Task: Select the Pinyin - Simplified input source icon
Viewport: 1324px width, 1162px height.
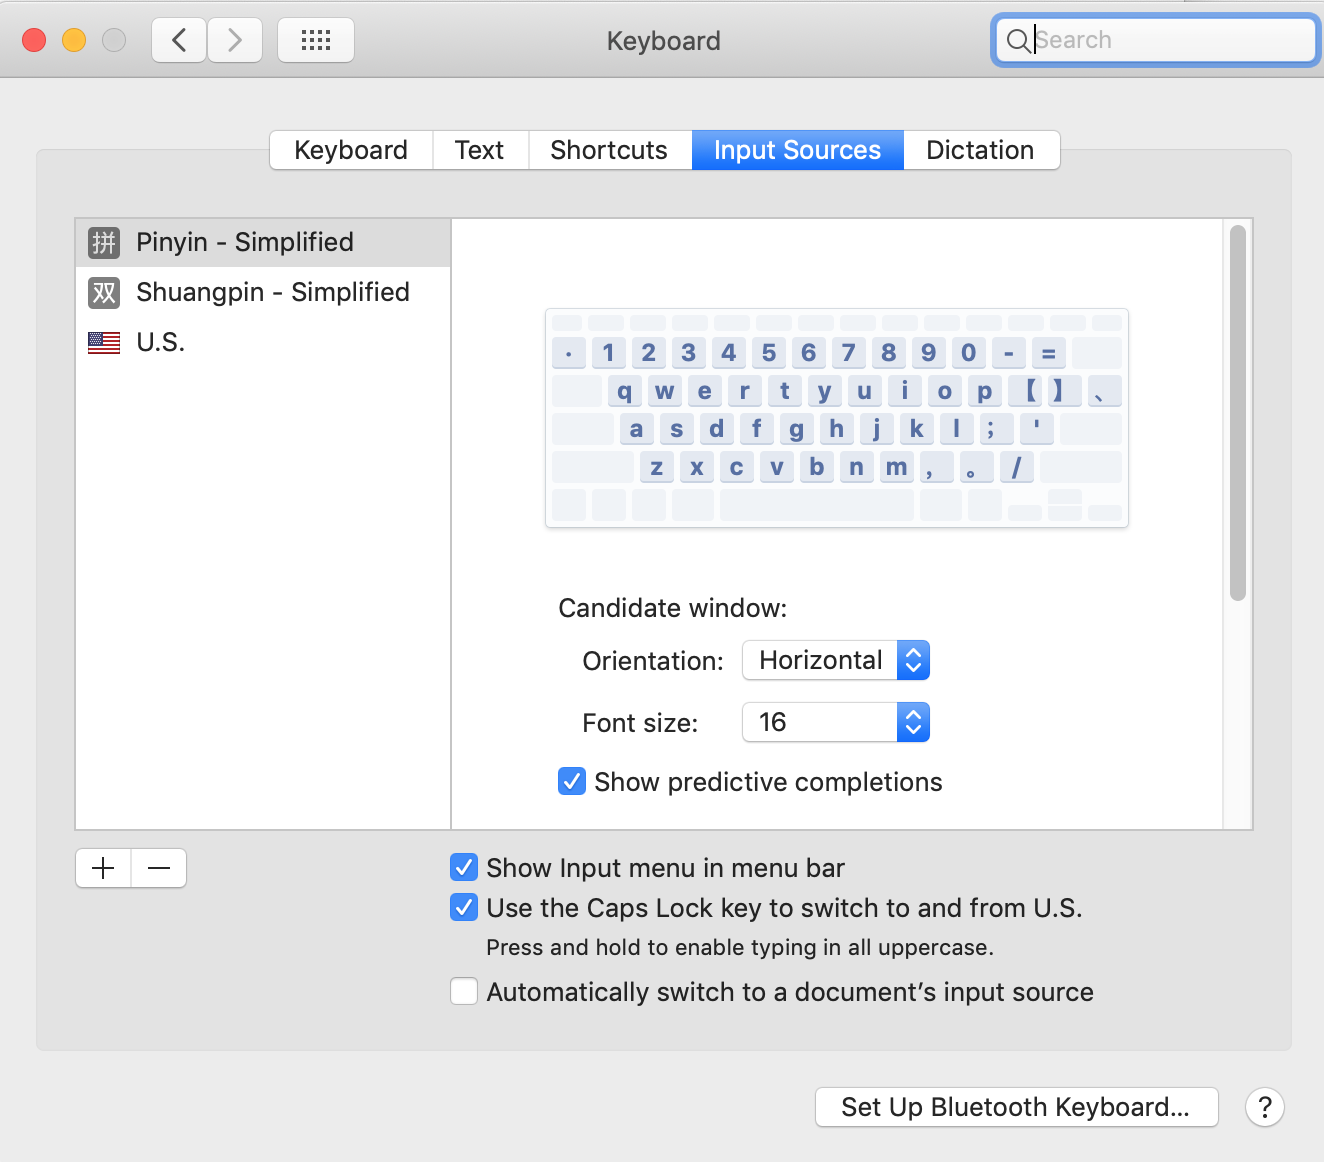Action: pos(104,242)
